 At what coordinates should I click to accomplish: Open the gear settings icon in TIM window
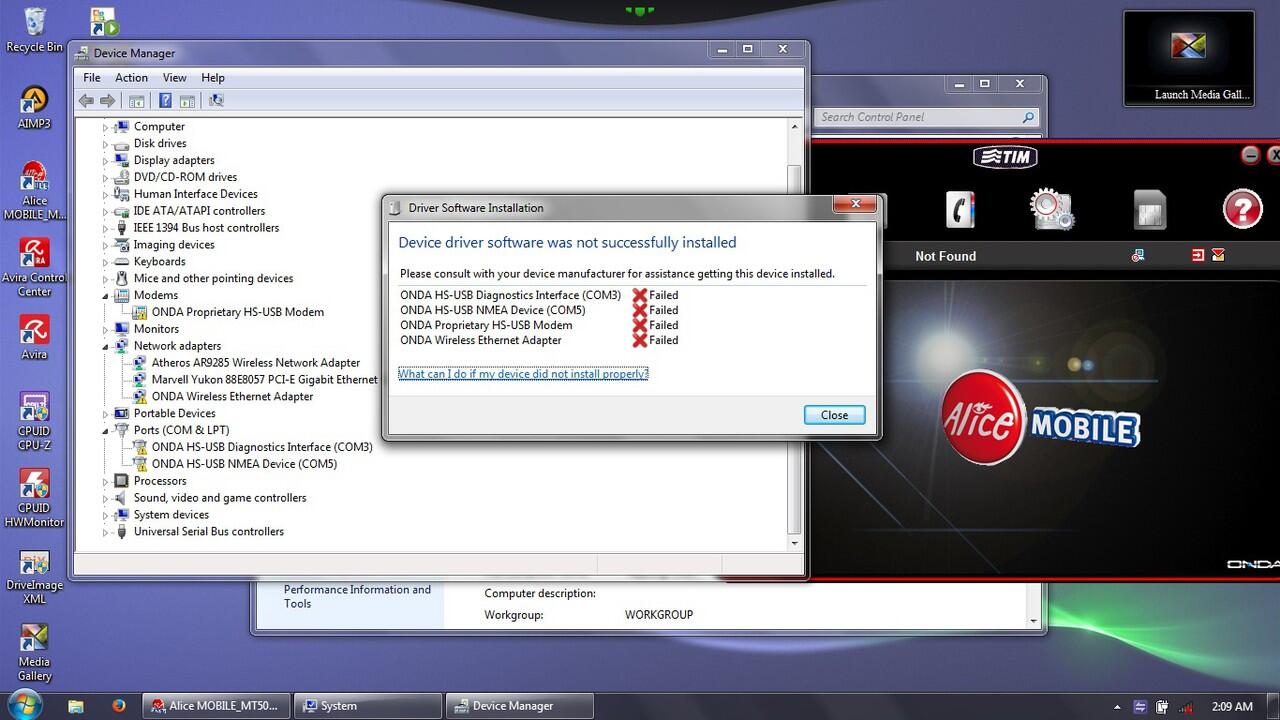[x=1051, y=209]
